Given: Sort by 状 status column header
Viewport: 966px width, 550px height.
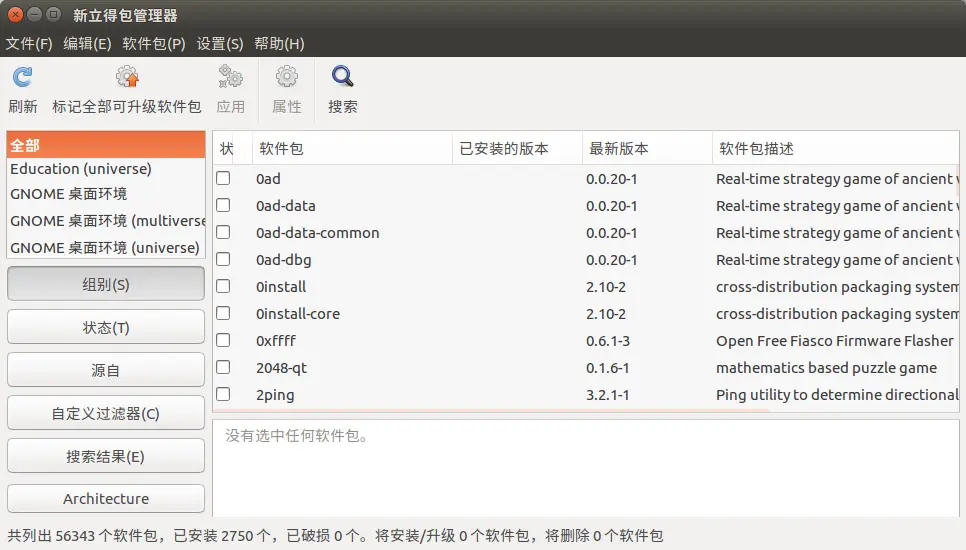Looking at the screenshot, I should point(233,148).
